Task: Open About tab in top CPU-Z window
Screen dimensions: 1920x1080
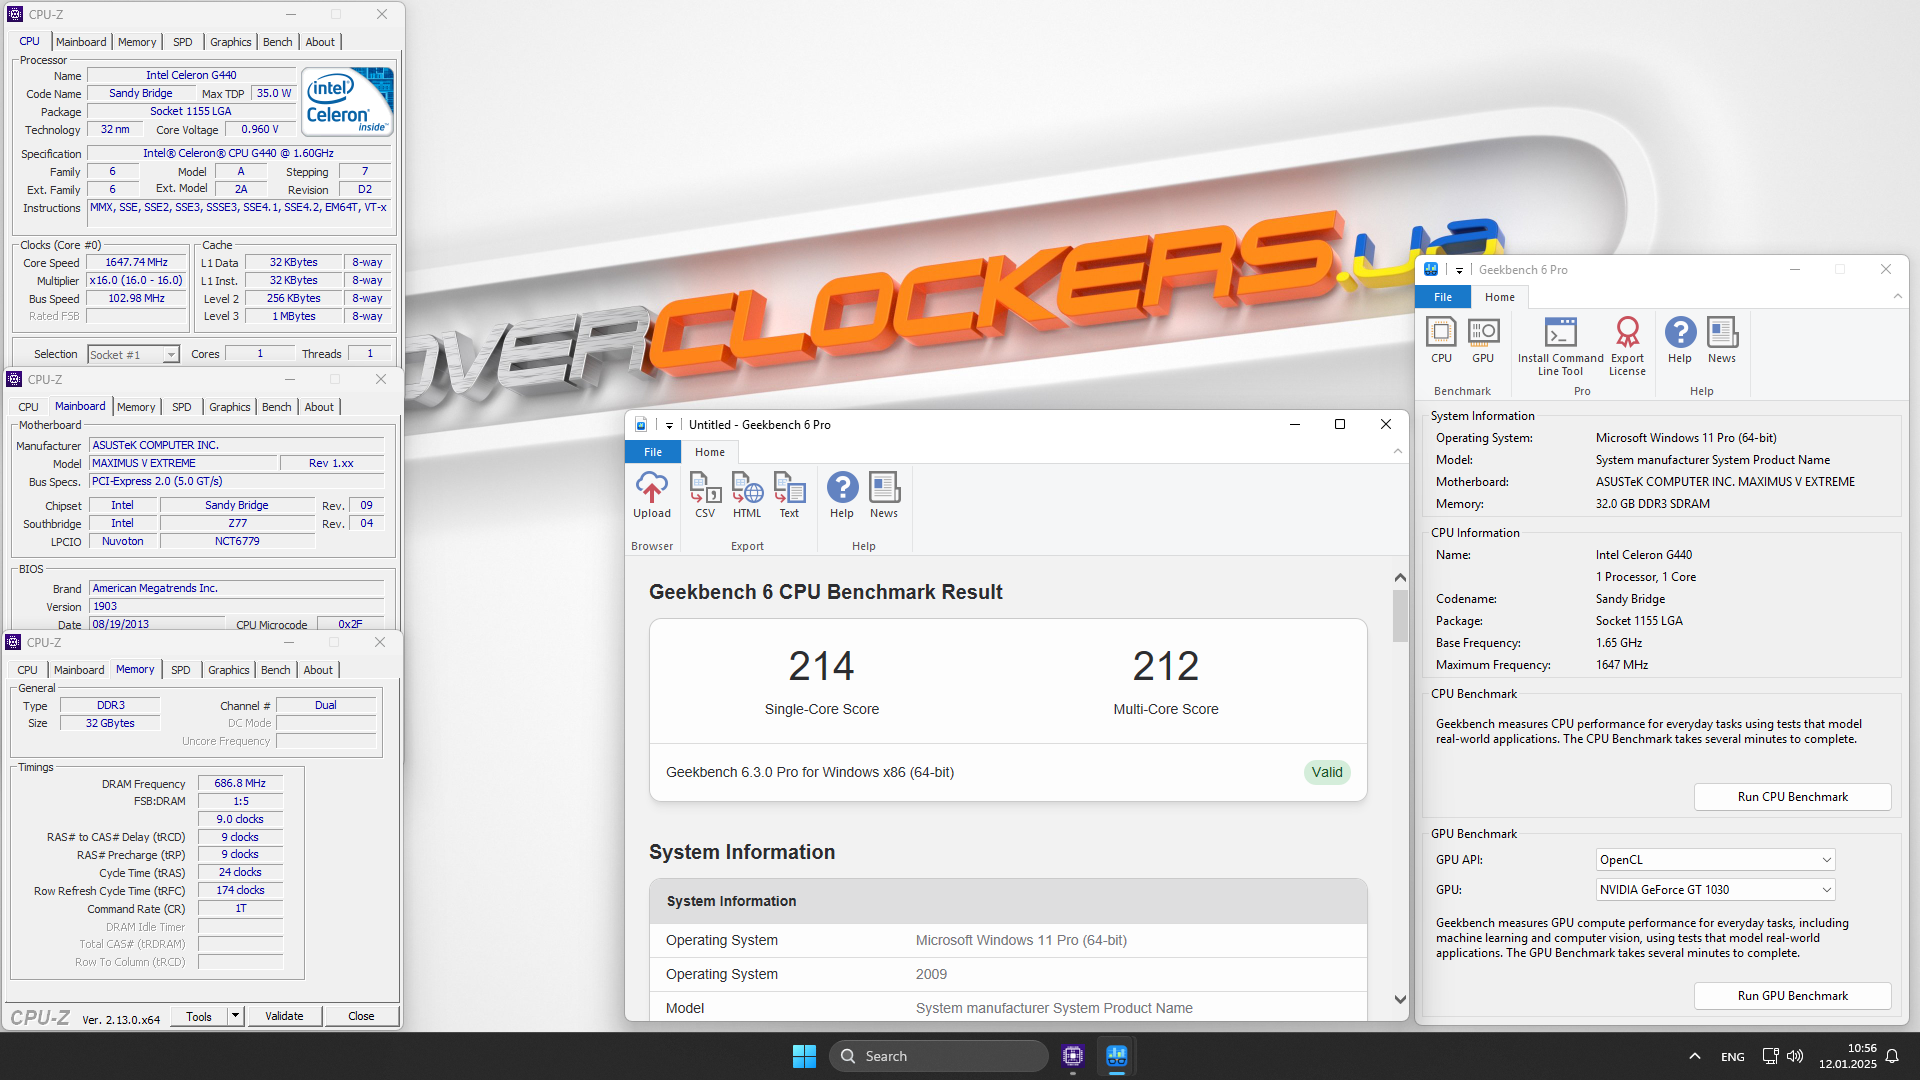Action: click(x=320, y=42)
